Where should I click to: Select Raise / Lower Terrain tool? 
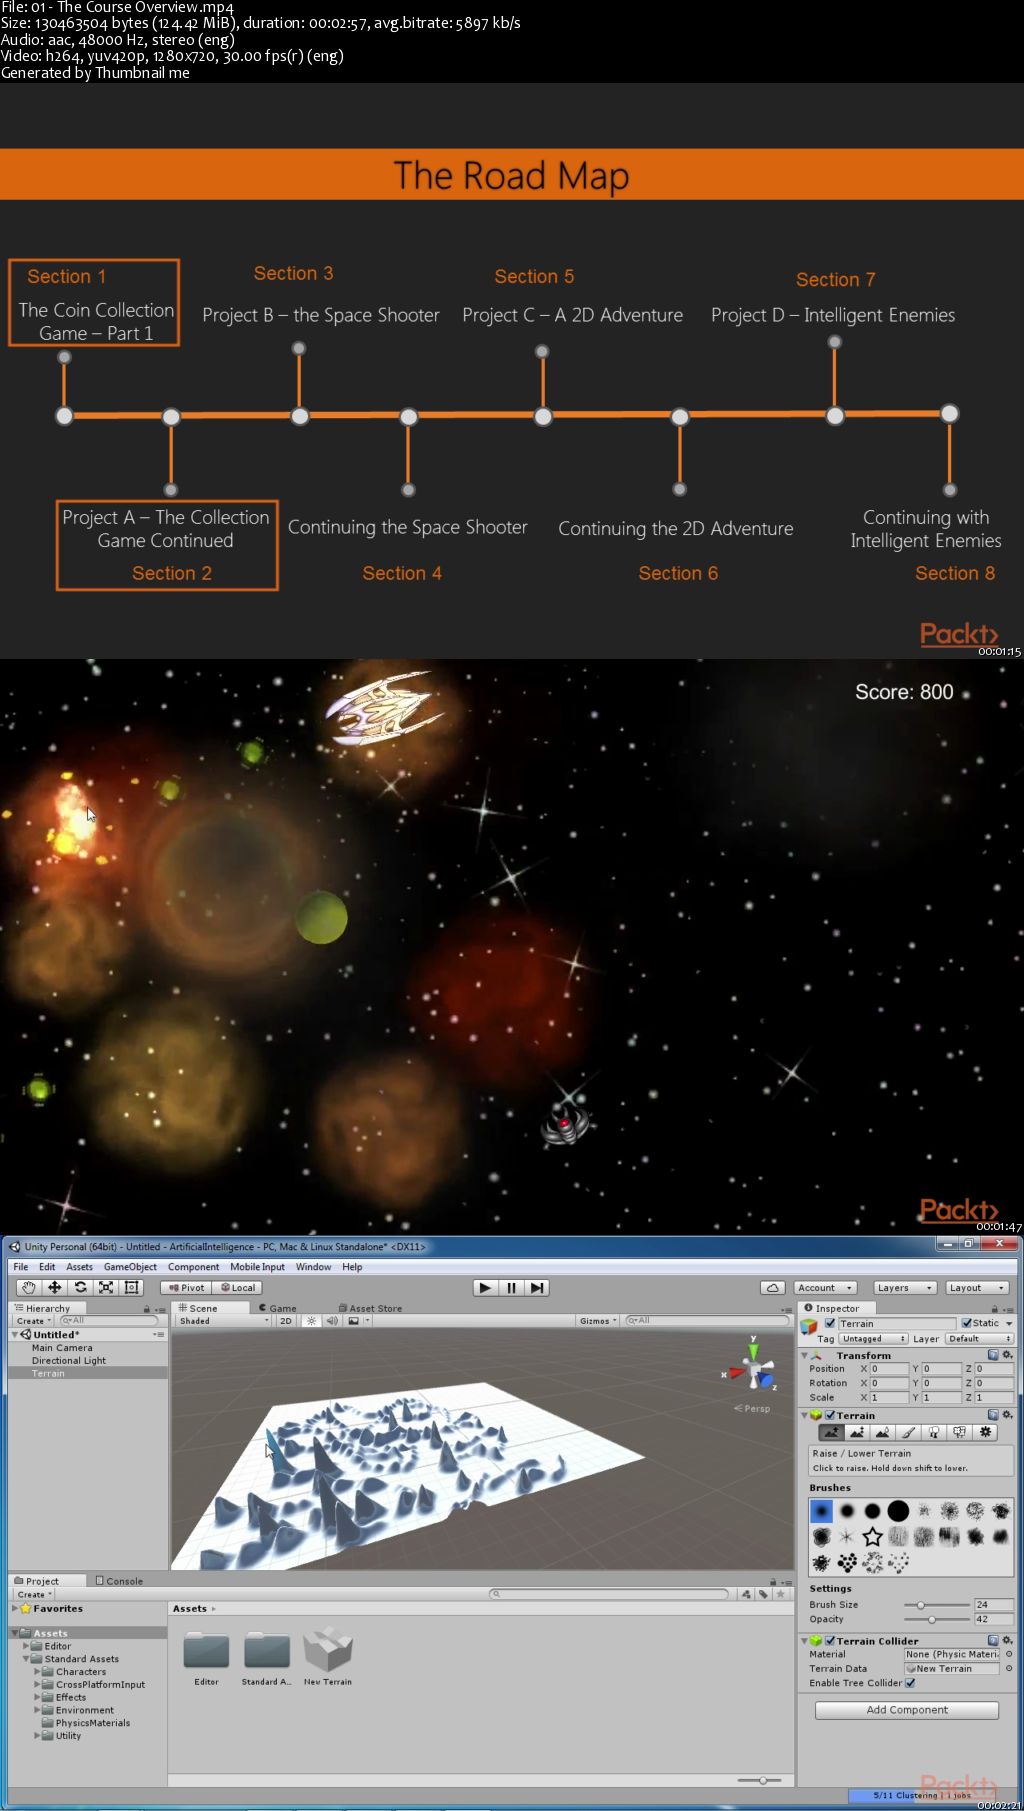point(831,1432)
